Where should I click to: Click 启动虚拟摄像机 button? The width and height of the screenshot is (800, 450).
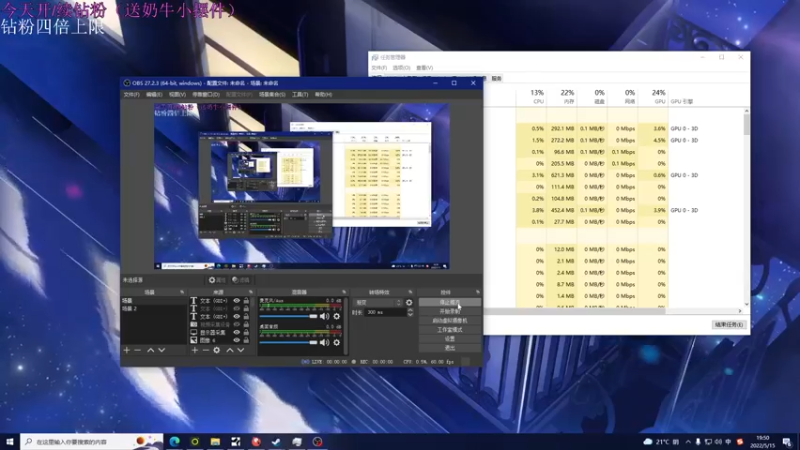[449, 320]
